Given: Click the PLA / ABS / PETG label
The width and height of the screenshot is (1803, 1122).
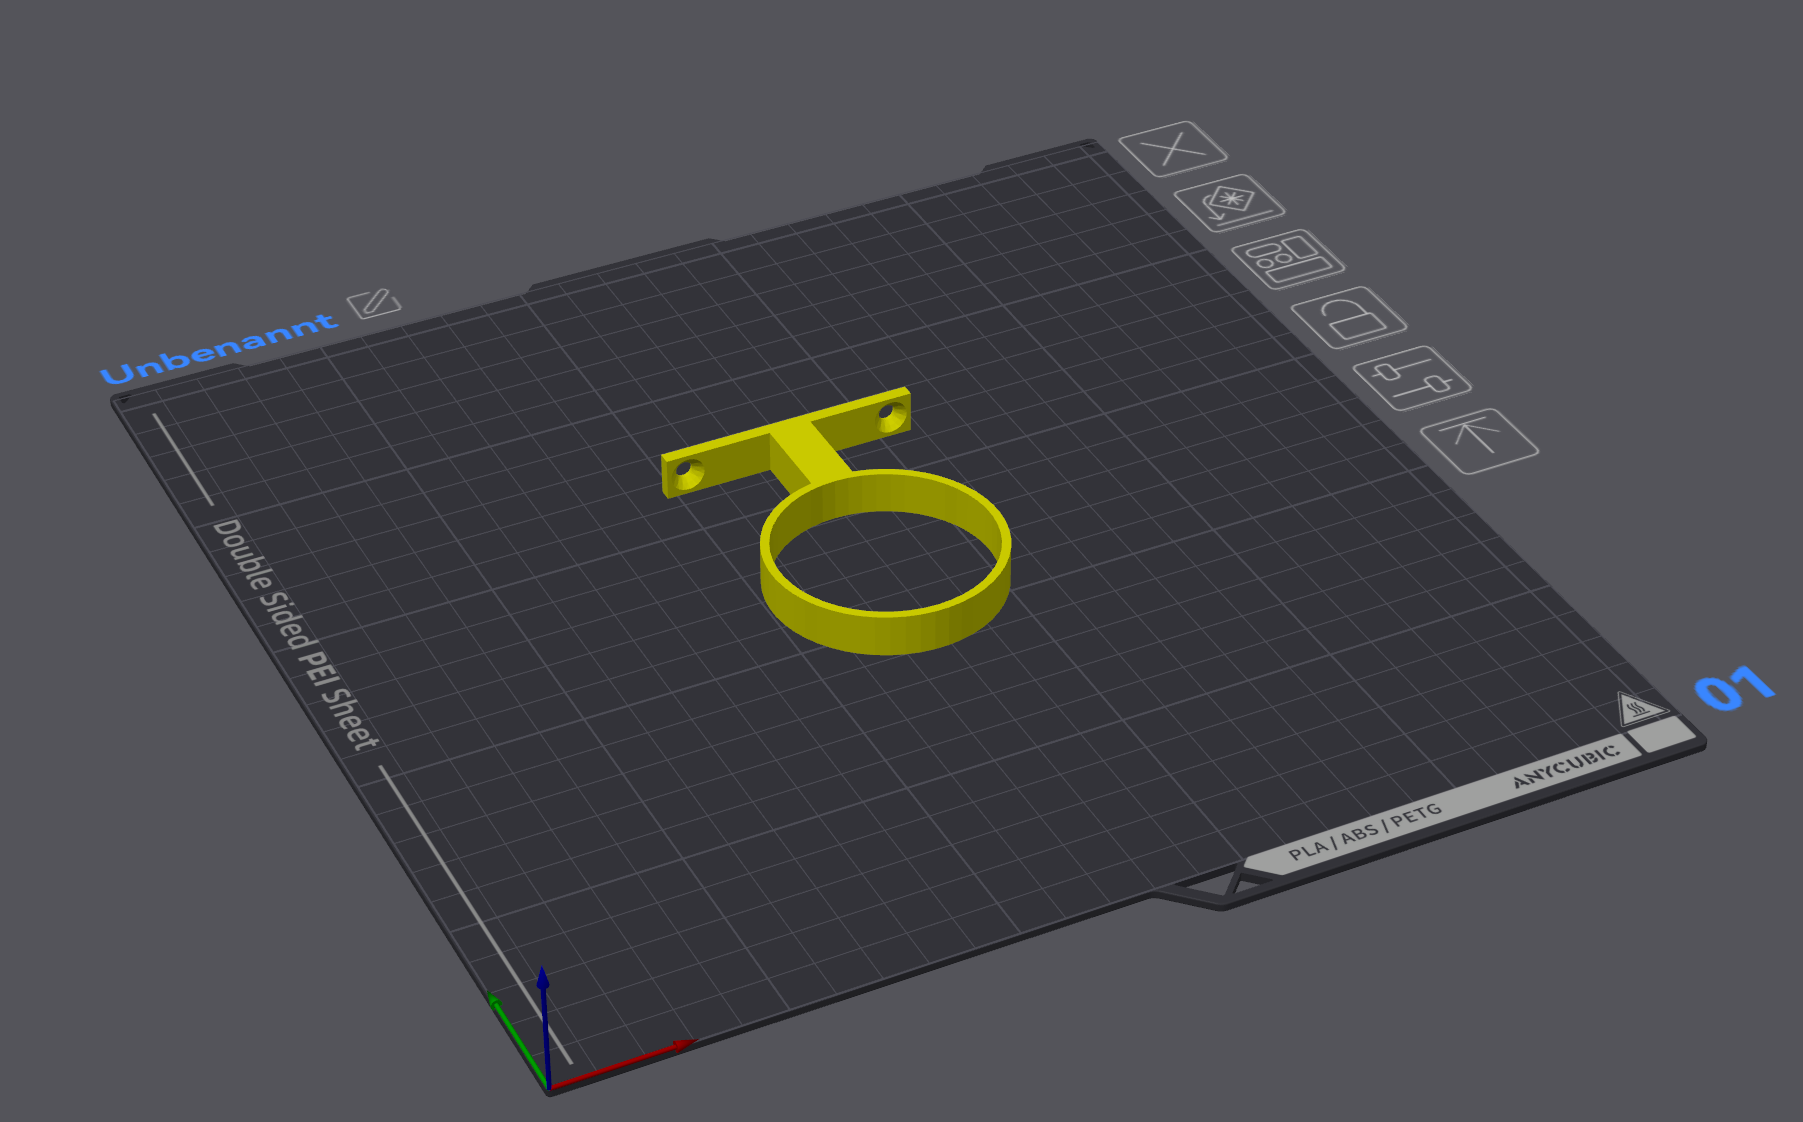Looking at the screenshot, I should (x=1365, y=831).
